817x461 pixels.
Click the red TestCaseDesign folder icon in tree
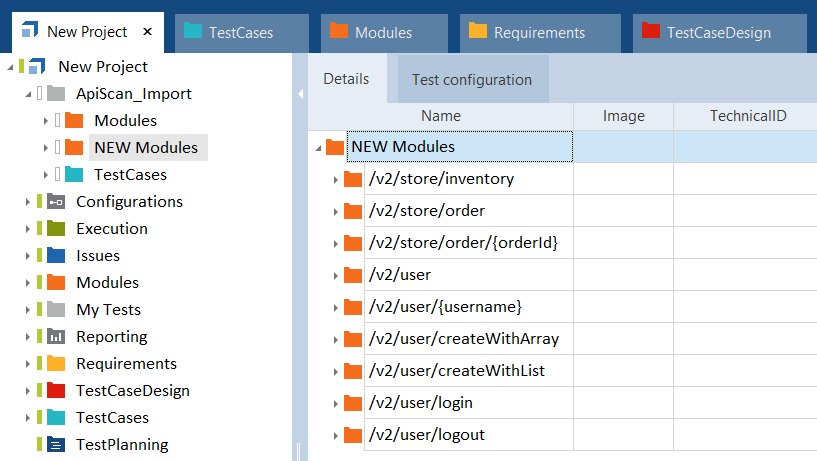(56, 391)
